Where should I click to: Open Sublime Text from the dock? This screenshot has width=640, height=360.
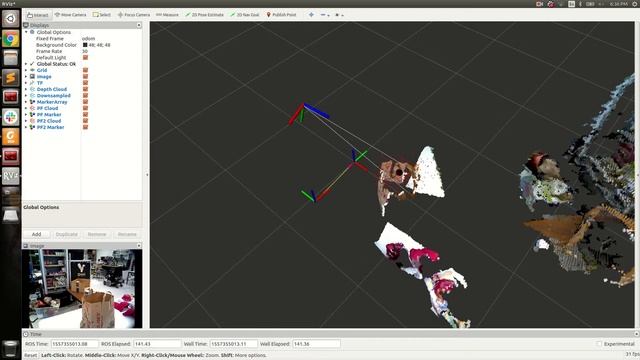[x=11, y=77]
